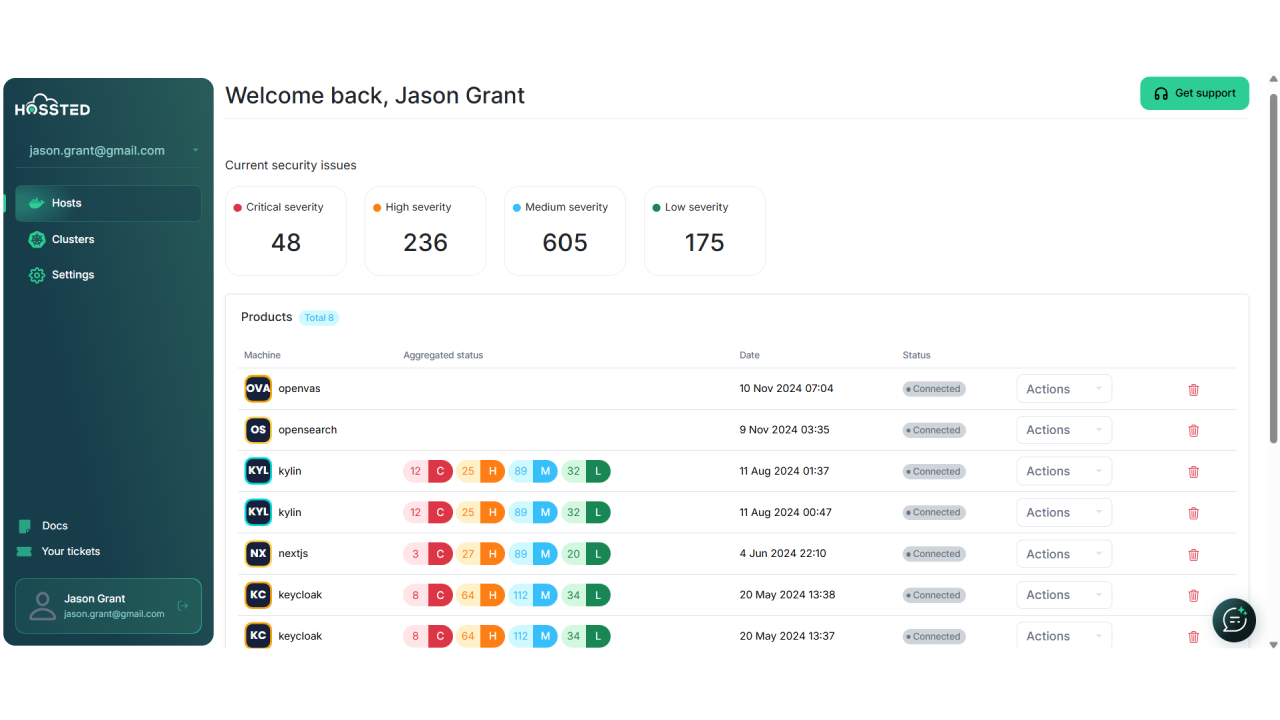
Task: Open Actions dropdown for opensearch row
Action: click(x=1063, y=430)
